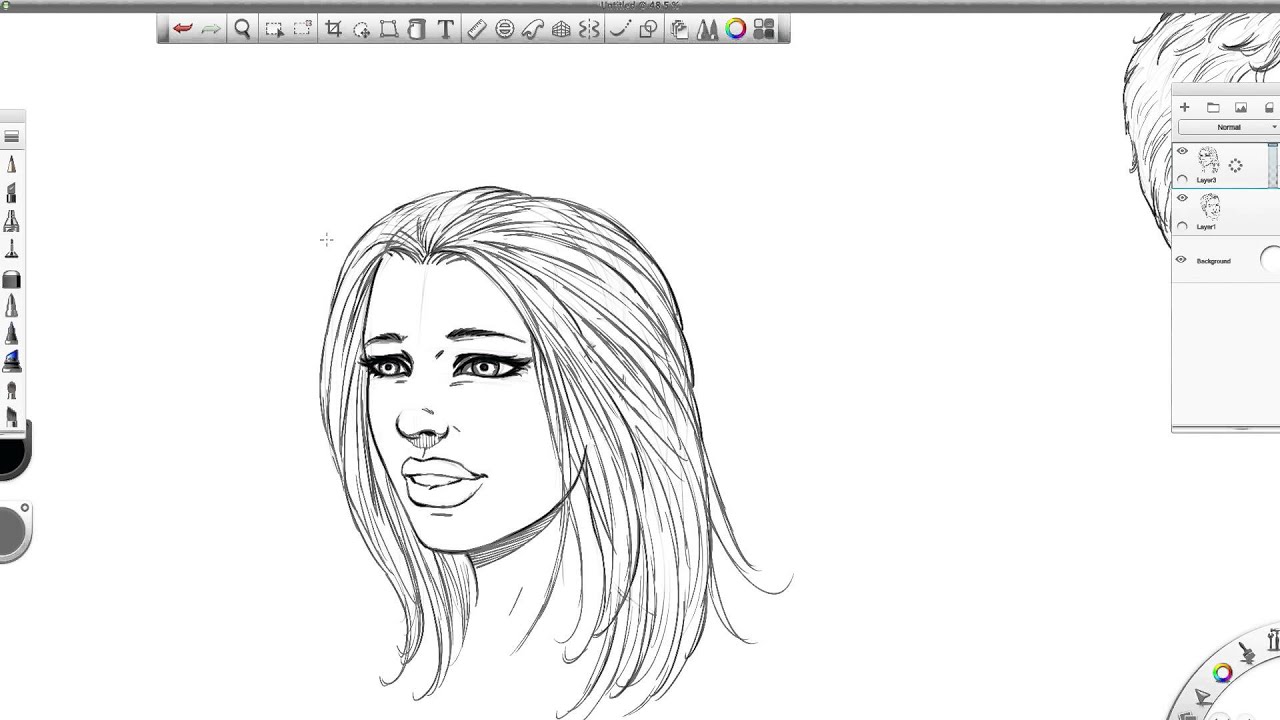Select the highlighted blue brush
Viewport: 1280px width, 720px height.
click(11, 361)
